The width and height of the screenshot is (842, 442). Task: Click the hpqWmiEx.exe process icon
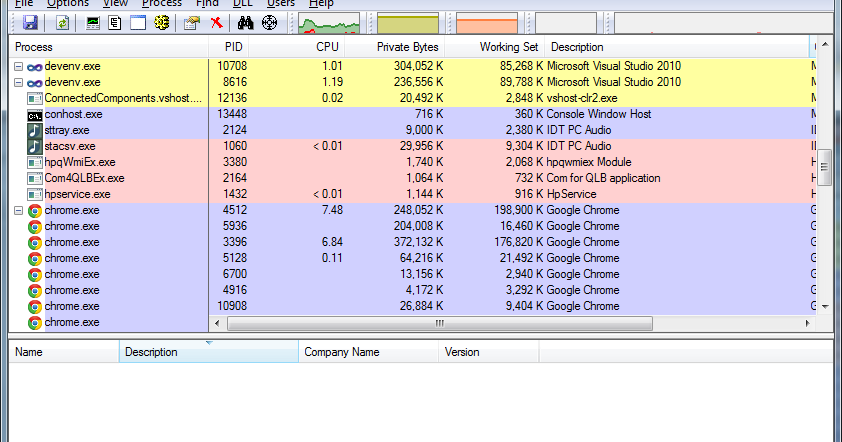click(x=35, y=163)
